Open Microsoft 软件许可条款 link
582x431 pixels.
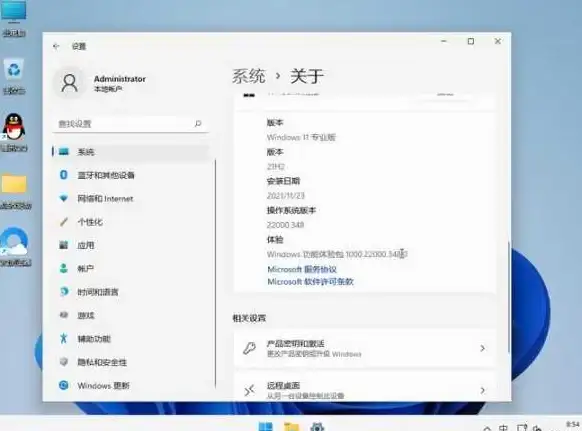310,282
